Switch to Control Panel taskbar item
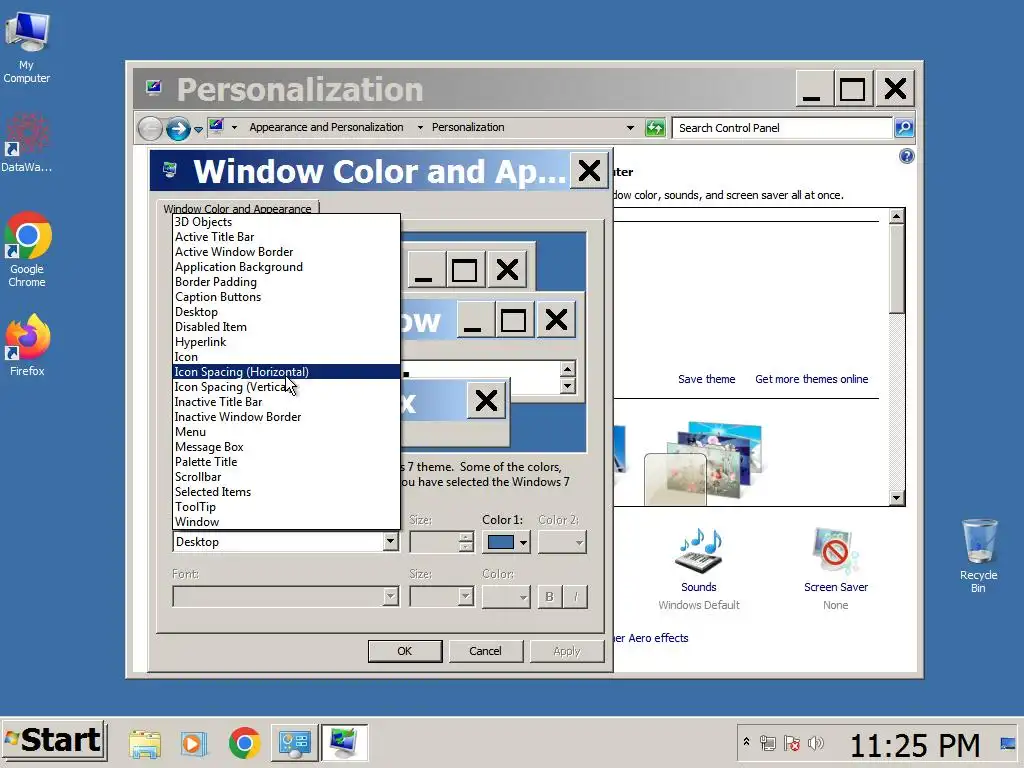1024x768 pixels. click(x=294, y=743)
